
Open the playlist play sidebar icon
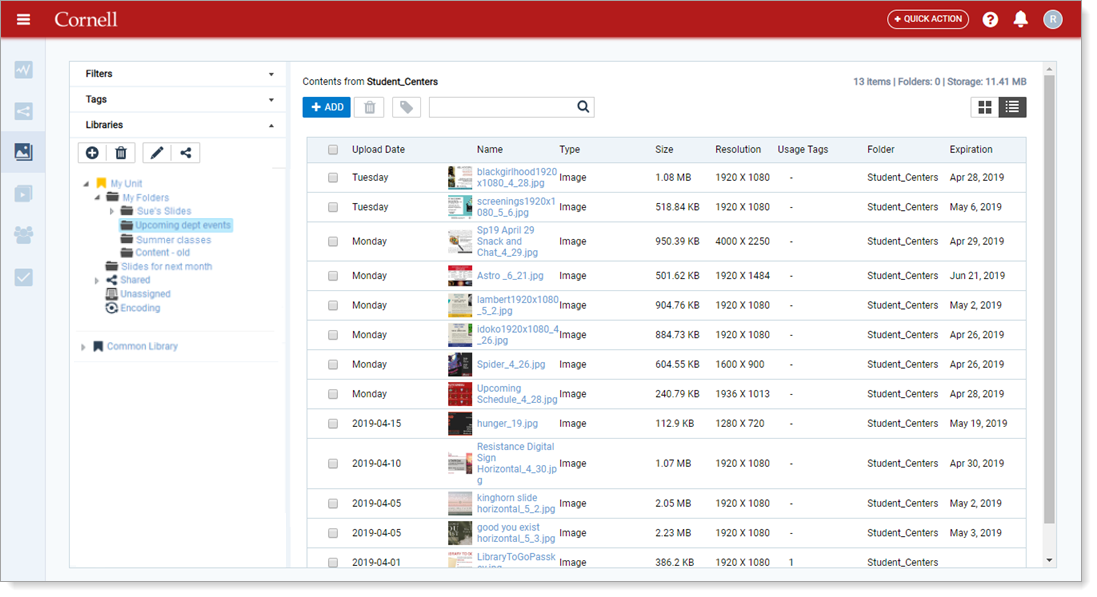tap(23, 194)
